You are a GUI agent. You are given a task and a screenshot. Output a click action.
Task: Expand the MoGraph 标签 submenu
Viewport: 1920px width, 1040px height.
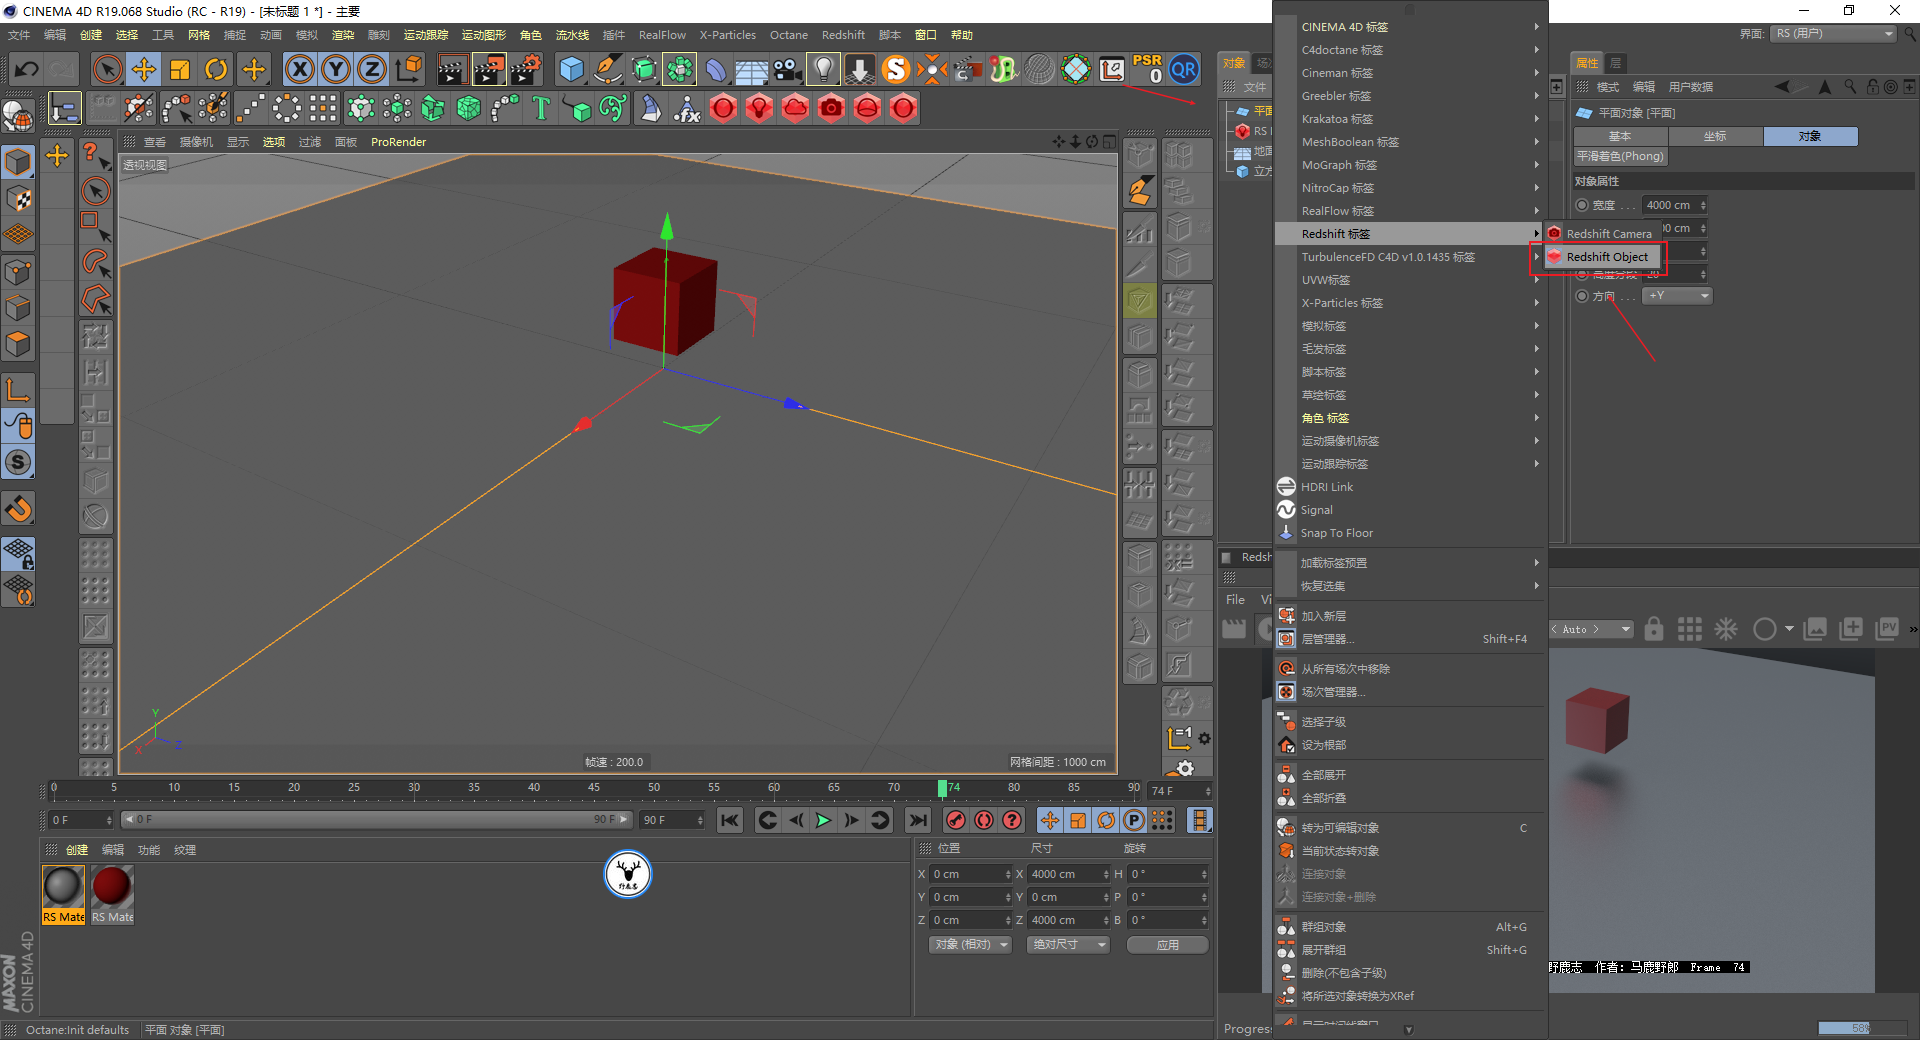pyautogui.click(x=1410, y=165)
